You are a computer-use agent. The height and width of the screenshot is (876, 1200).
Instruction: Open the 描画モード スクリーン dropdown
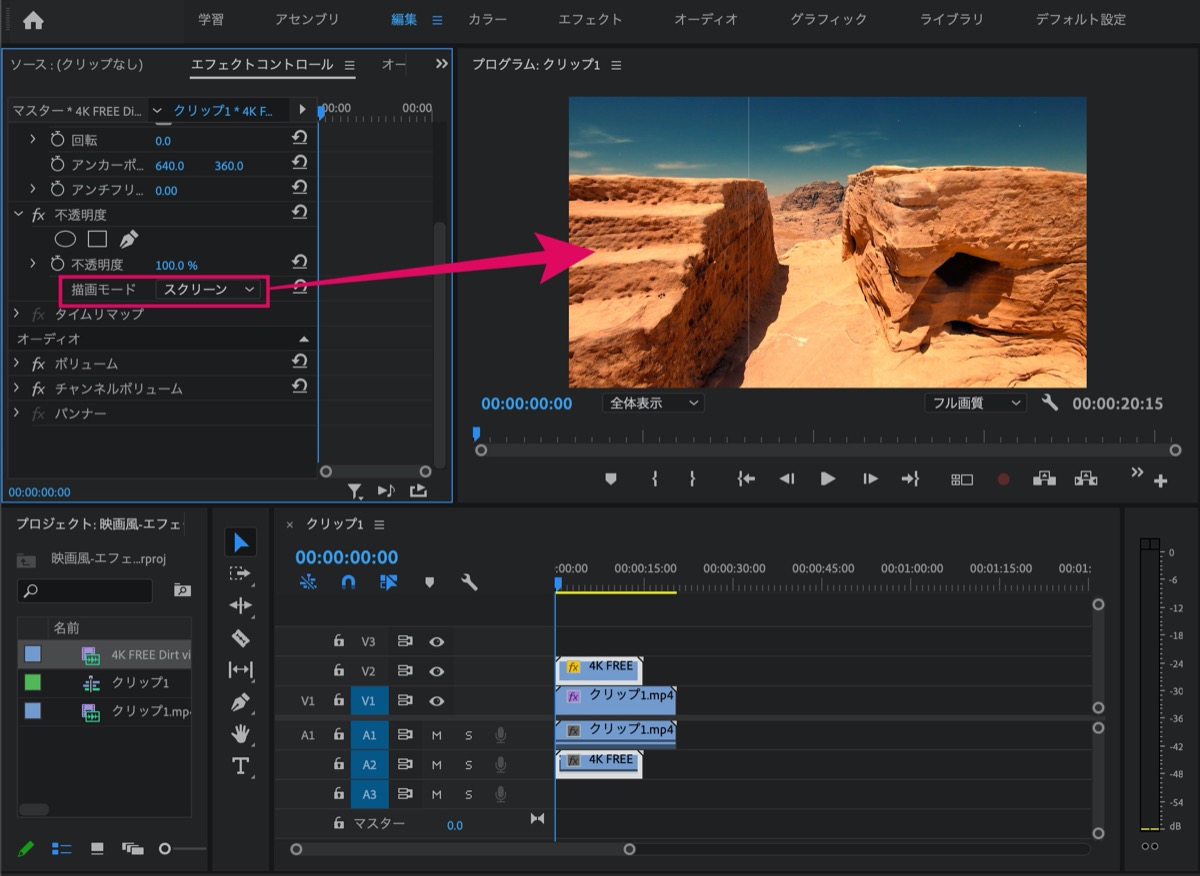coord(209,289)
